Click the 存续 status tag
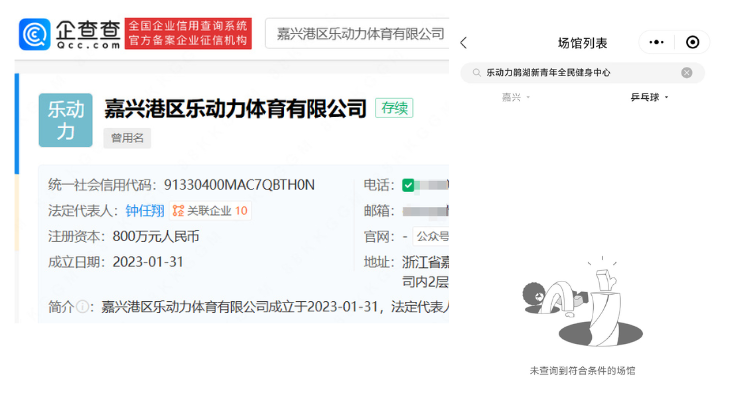This screenshot has height=397, width=738. pyautogui.click(x=394, y=108)
